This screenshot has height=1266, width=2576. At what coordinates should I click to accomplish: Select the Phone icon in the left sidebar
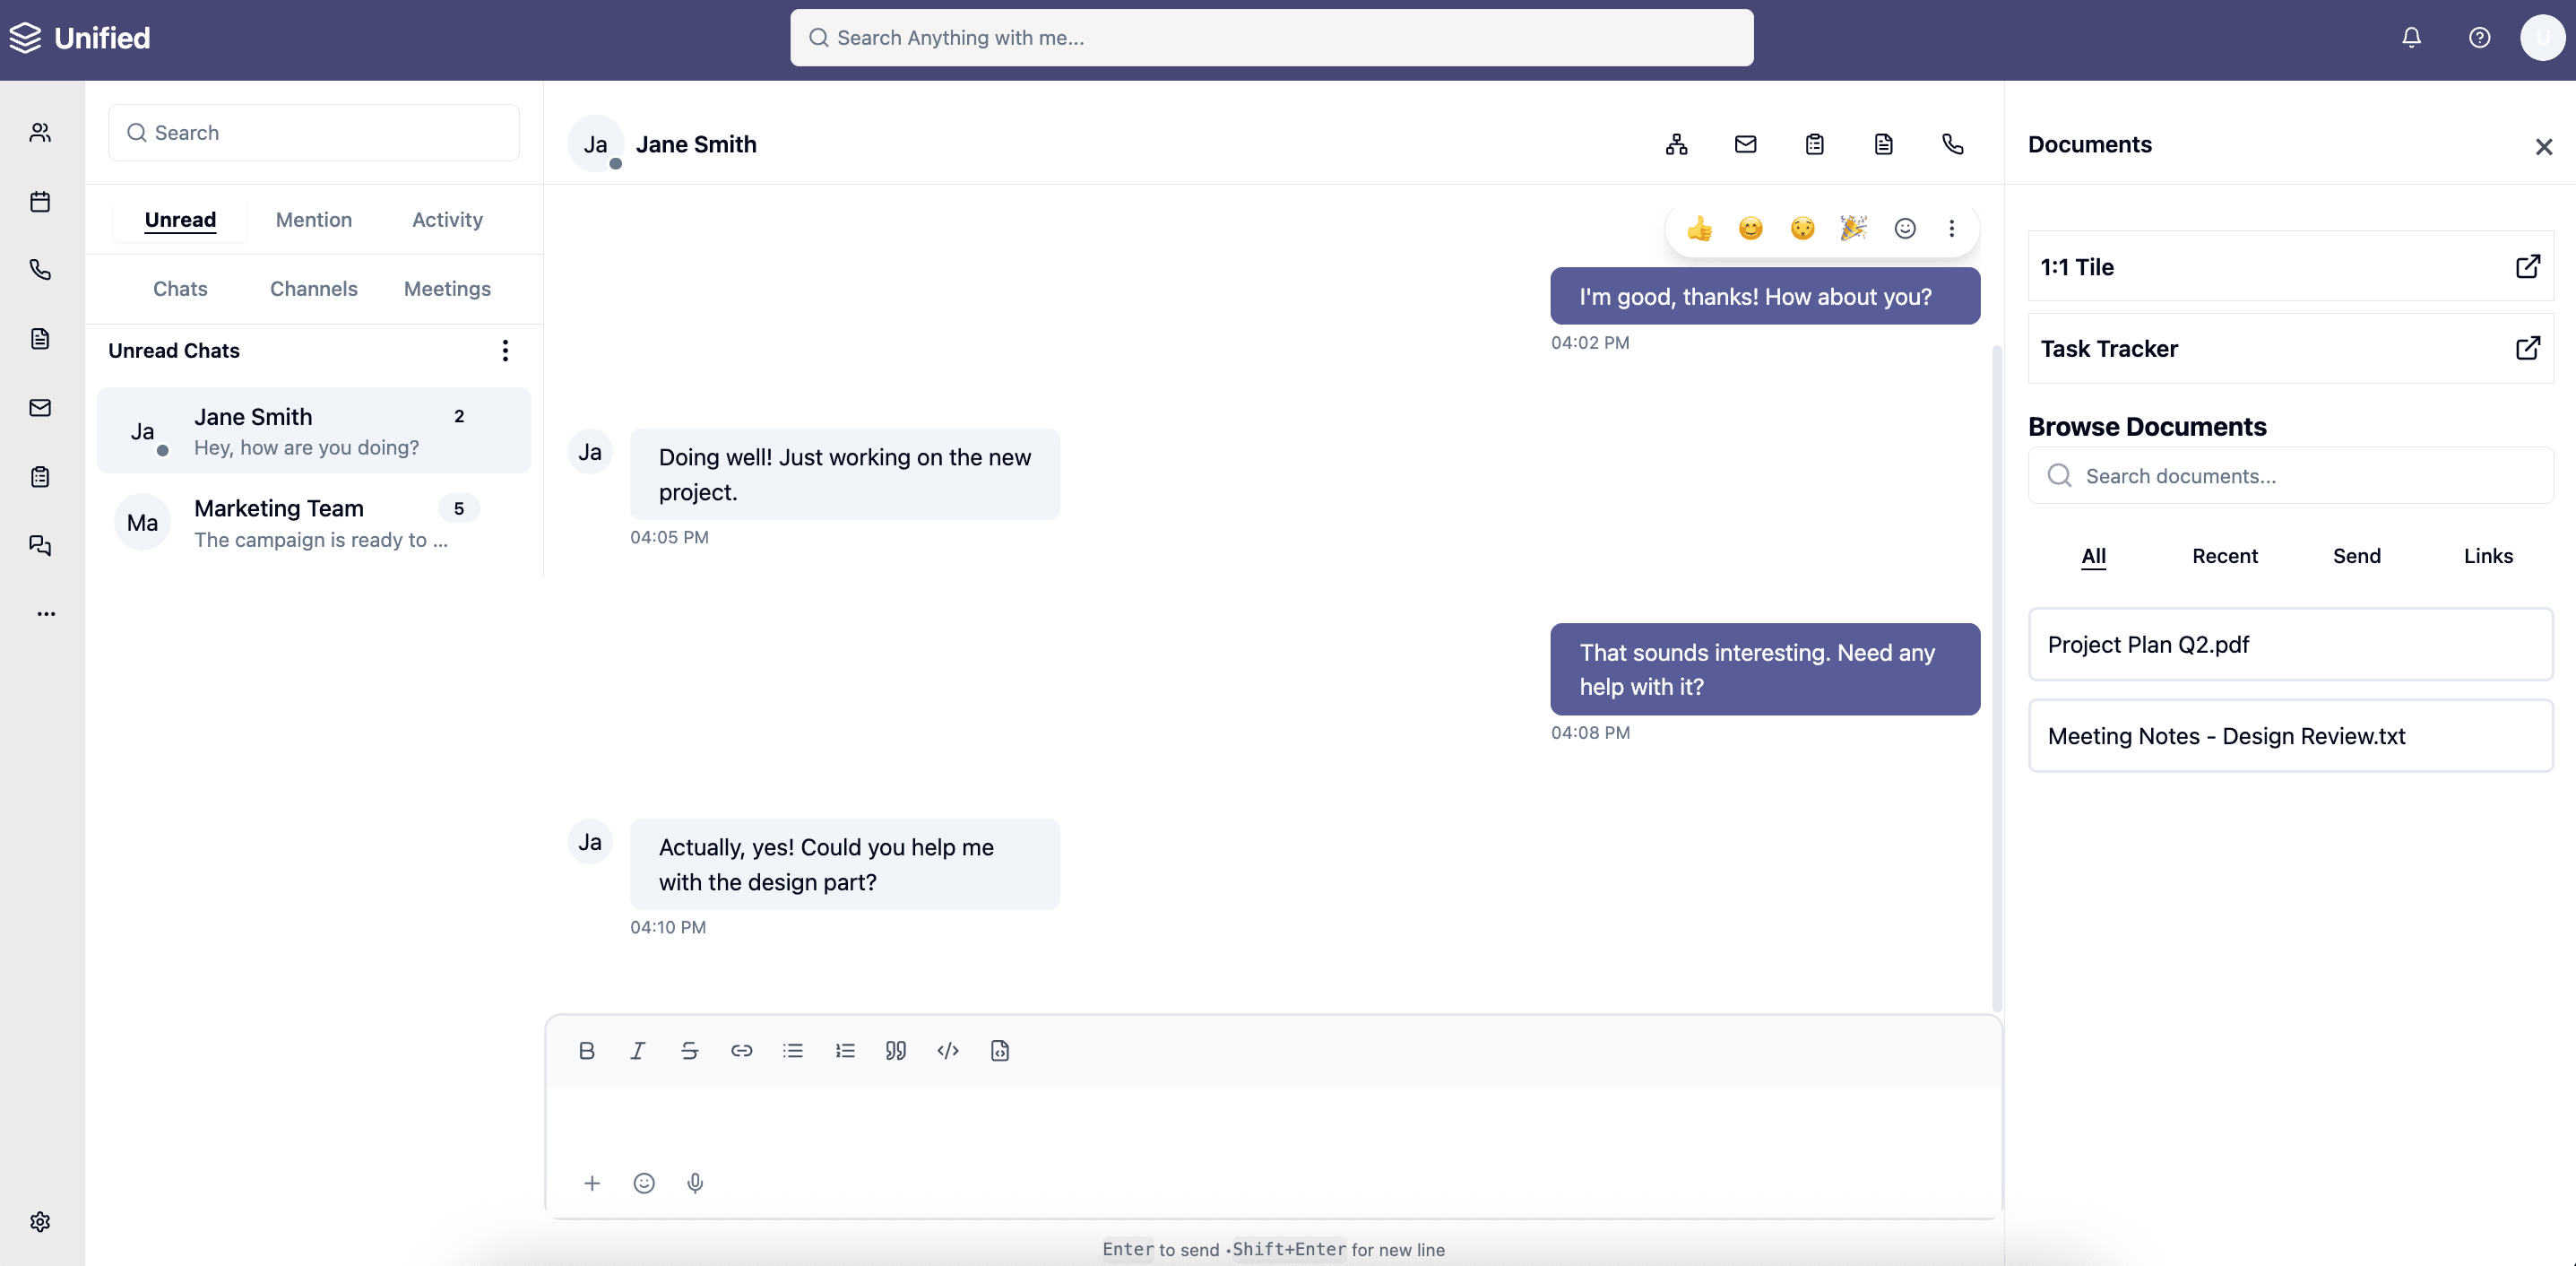(39, 269)
